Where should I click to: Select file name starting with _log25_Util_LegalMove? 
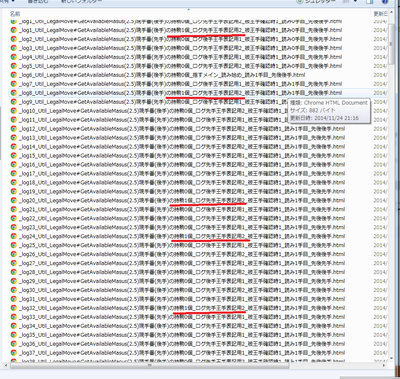(182, 245)
